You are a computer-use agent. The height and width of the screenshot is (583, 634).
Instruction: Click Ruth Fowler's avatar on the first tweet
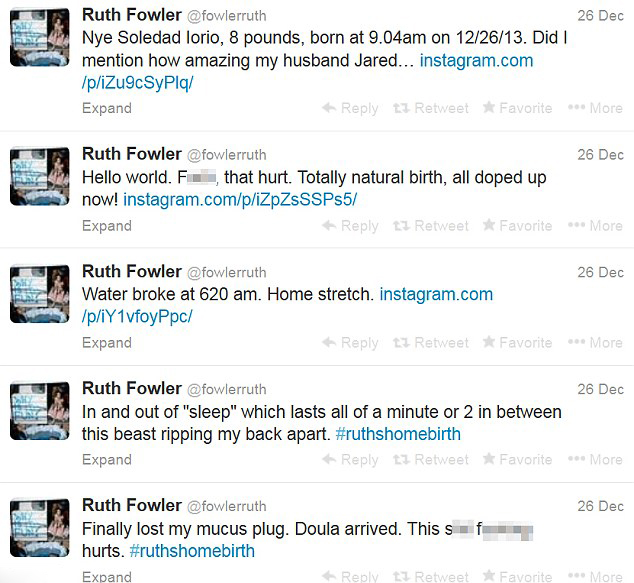pyautogui.click(x=40, y=38)
